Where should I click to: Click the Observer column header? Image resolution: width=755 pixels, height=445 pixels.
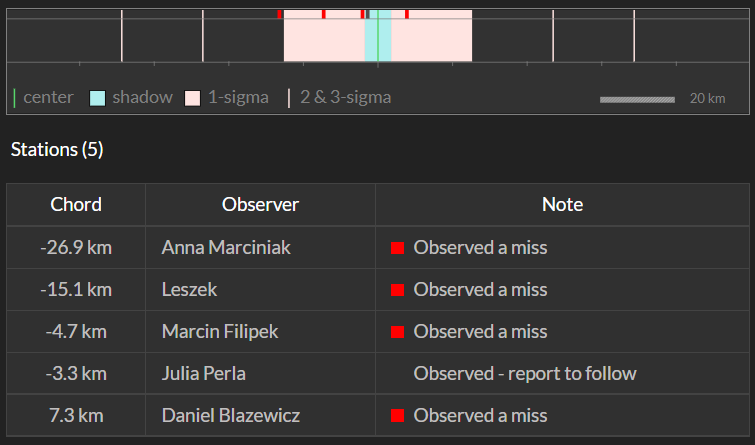click(260, 205)
